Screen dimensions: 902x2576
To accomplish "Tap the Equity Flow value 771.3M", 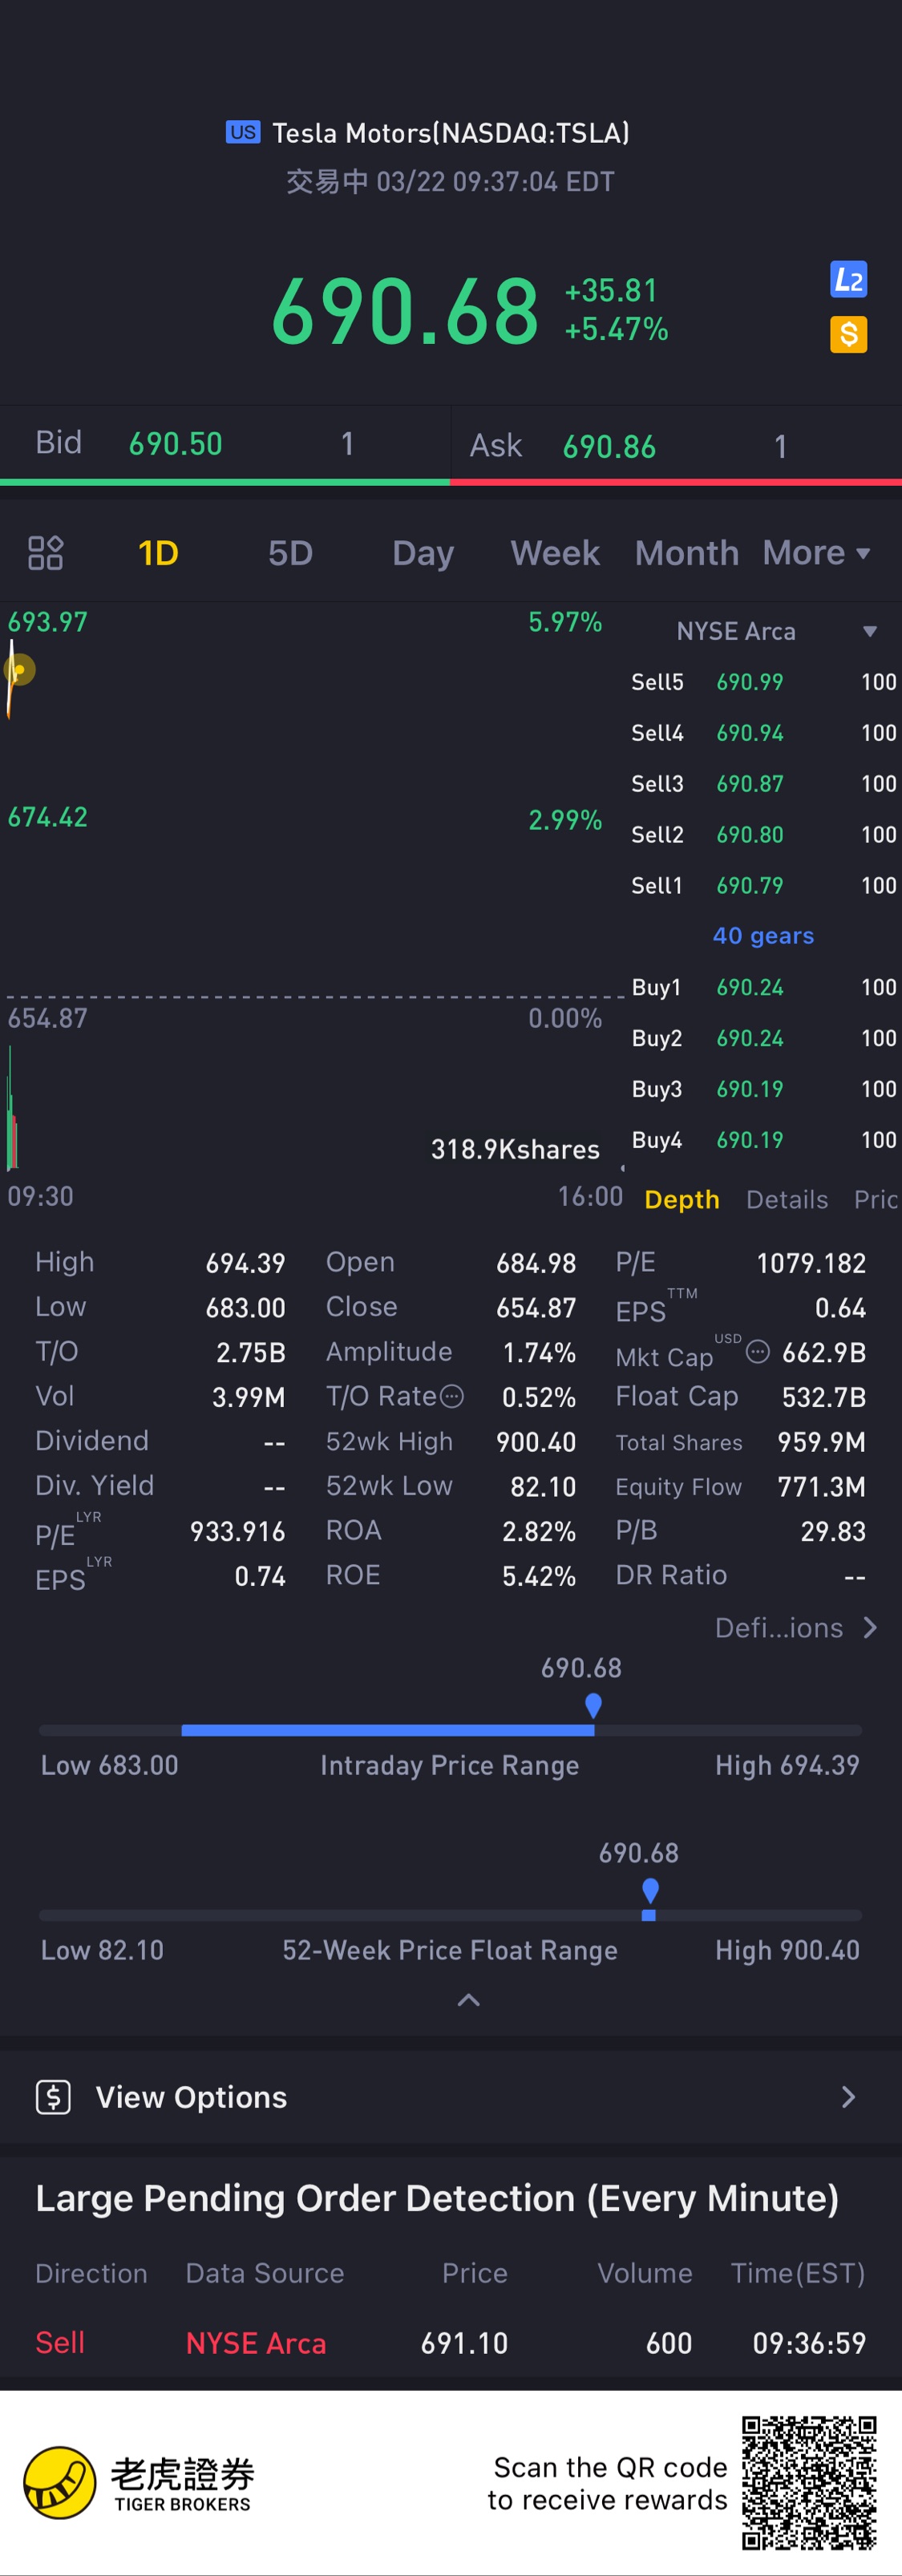I will click(822, 1487).
